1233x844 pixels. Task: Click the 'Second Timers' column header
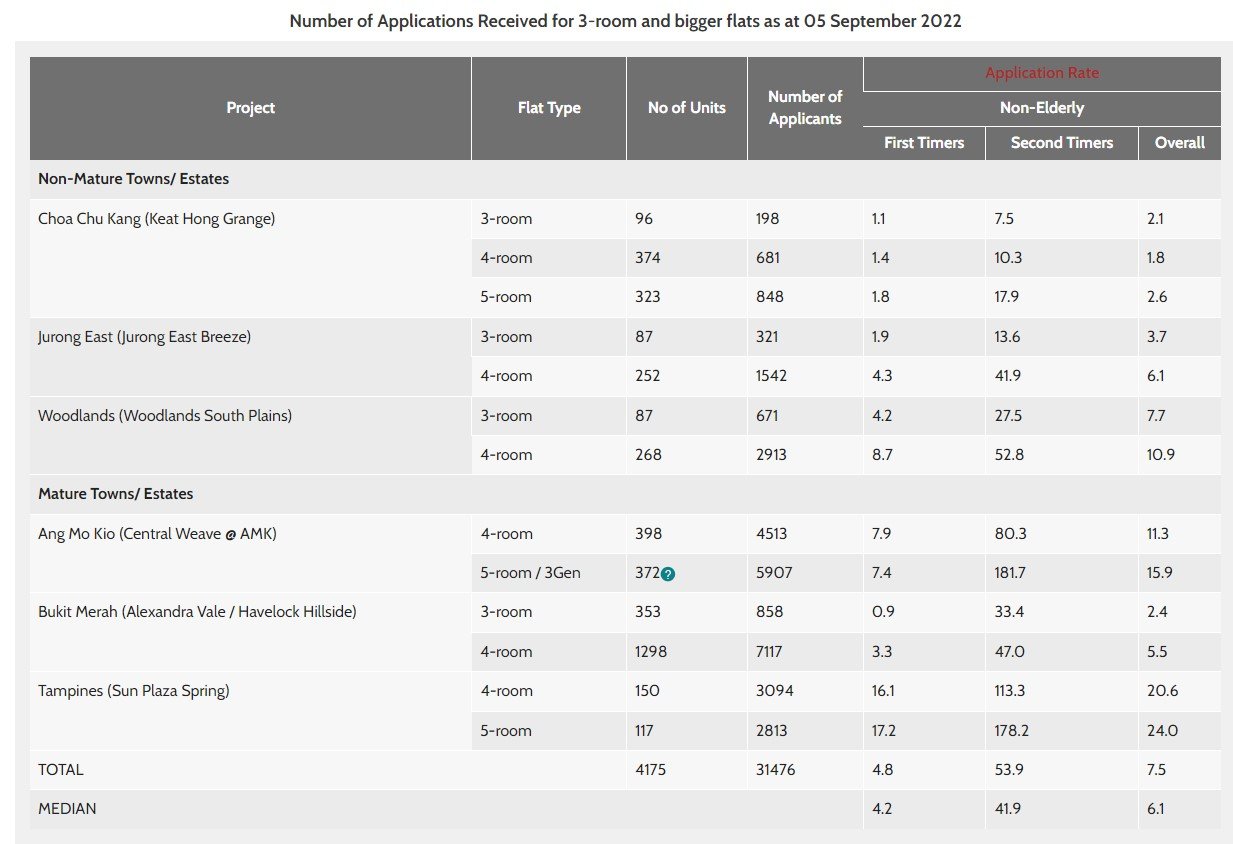(x=1062, y=143)
